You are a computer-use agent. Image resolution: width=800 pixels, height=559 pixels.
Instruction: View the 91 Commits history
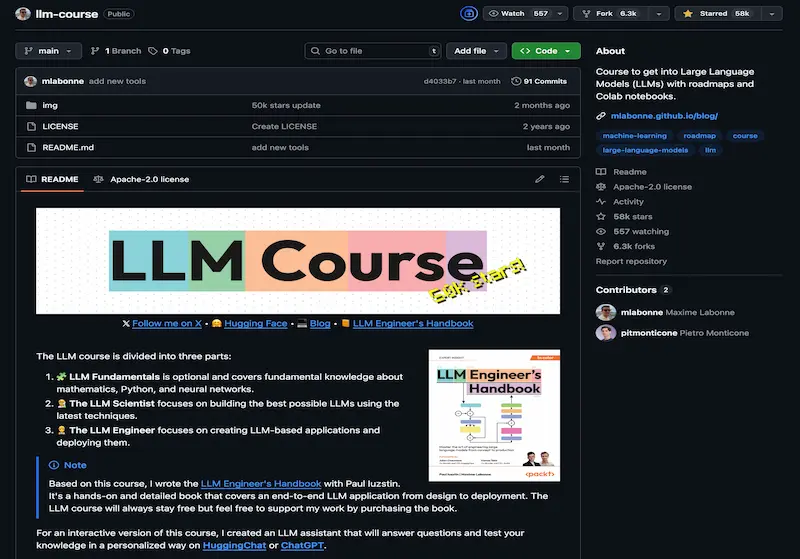click(539, 81)
